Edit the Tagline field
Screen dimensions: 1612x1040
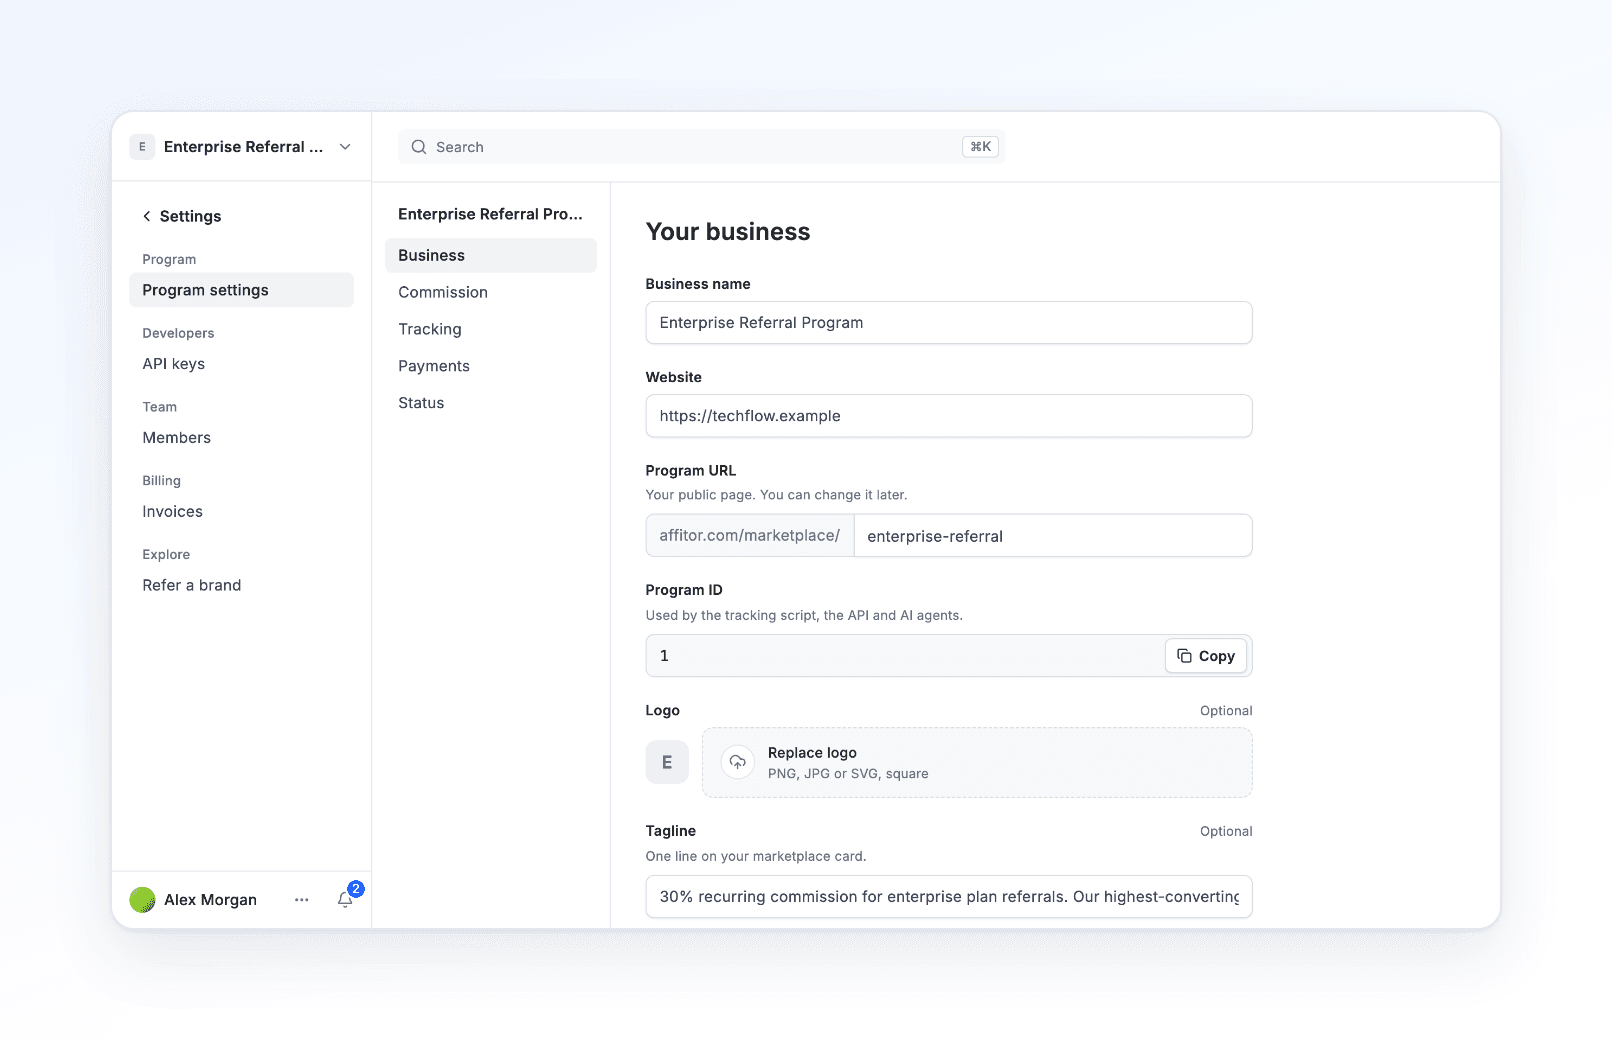[x=949, y=897]
